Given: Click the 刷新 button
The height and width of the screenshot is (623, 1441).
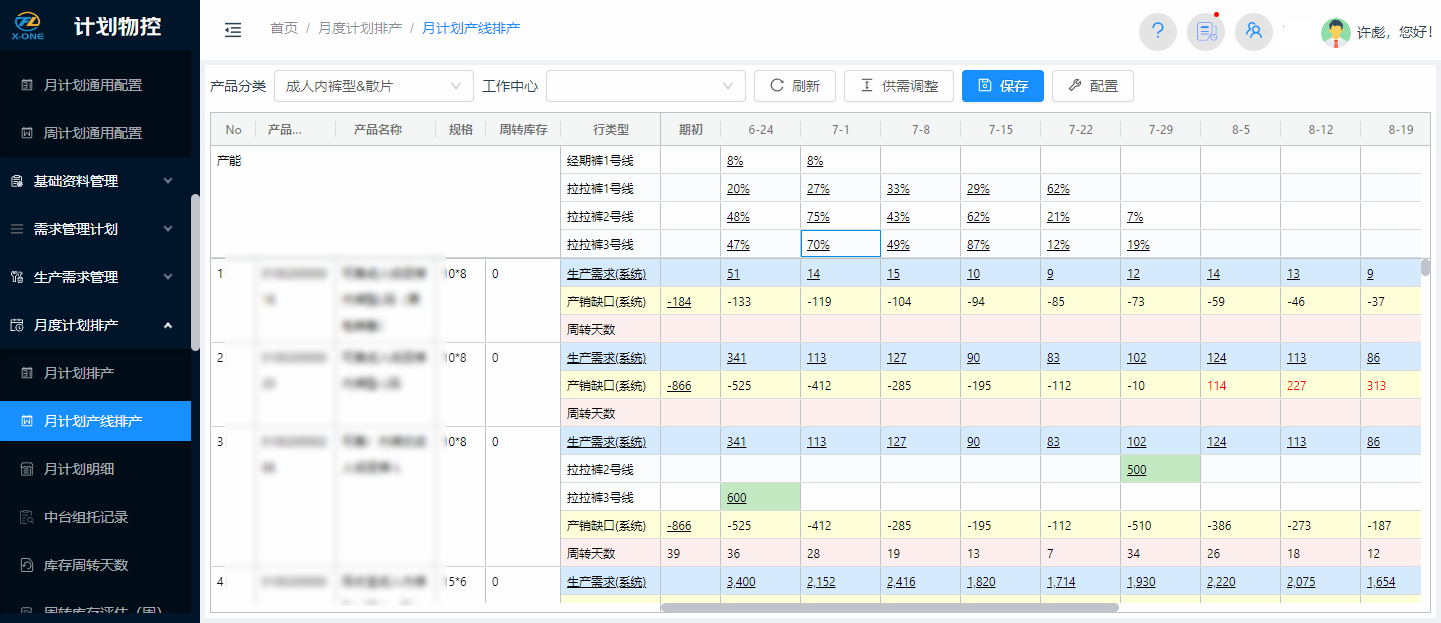Looking at the screenshot, I should point(794,86).
